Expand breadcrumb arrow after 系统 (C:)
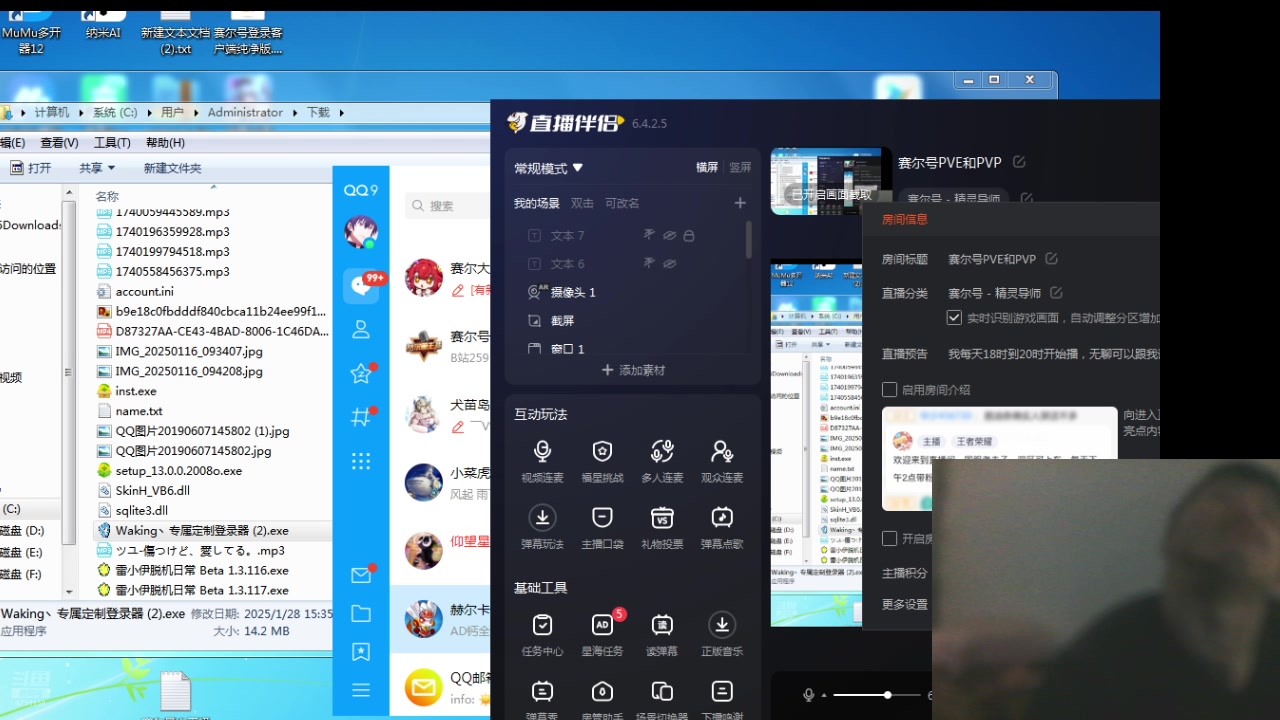This screenshot has width=1280, height=720. [x=150, y=113]
